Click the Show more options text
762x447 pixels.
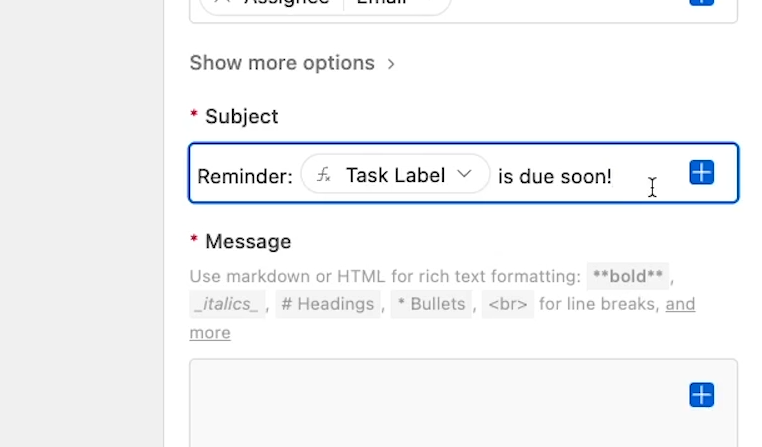click(282, 63)
